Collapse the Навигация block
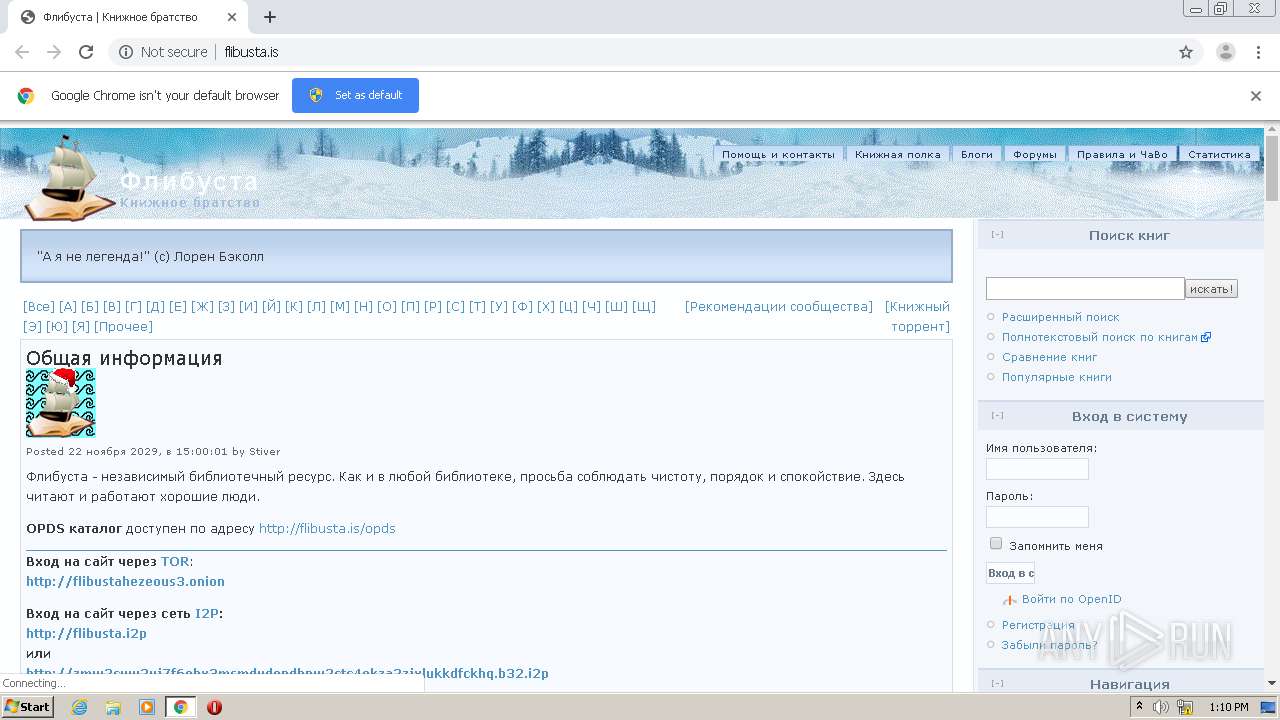This screenshot has height=720, width=1280. coord(997,684)
